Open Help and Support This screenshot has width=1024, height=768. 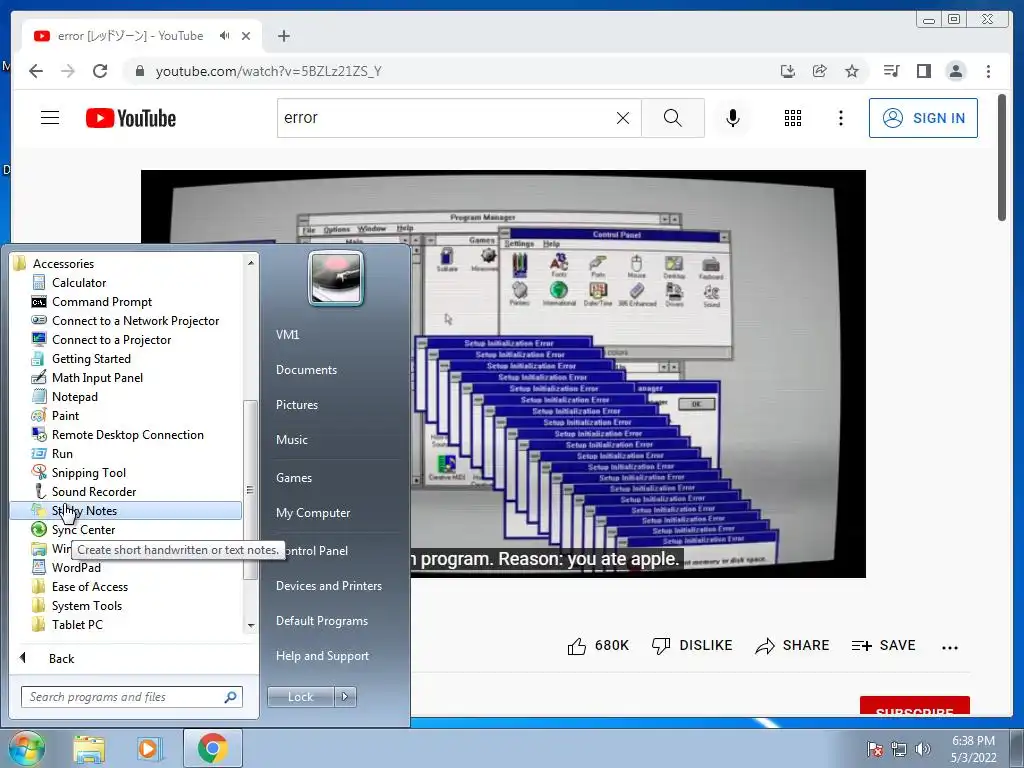coord(322,656)
